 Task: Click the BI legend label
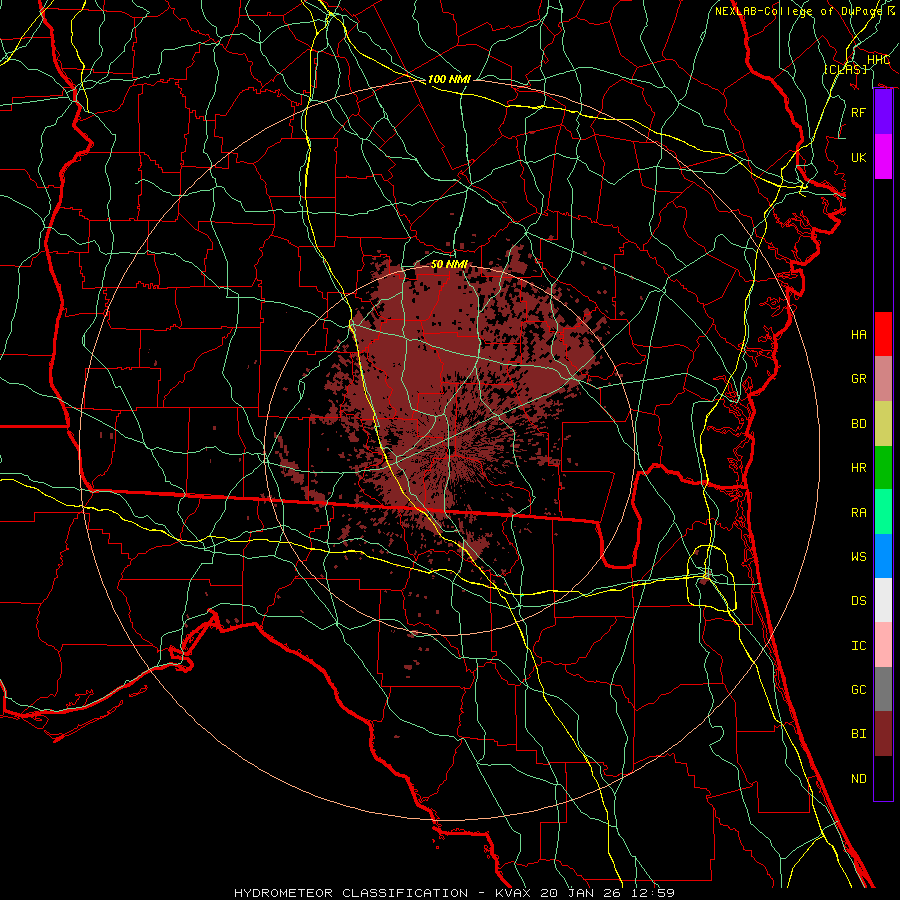click(859, 734)
